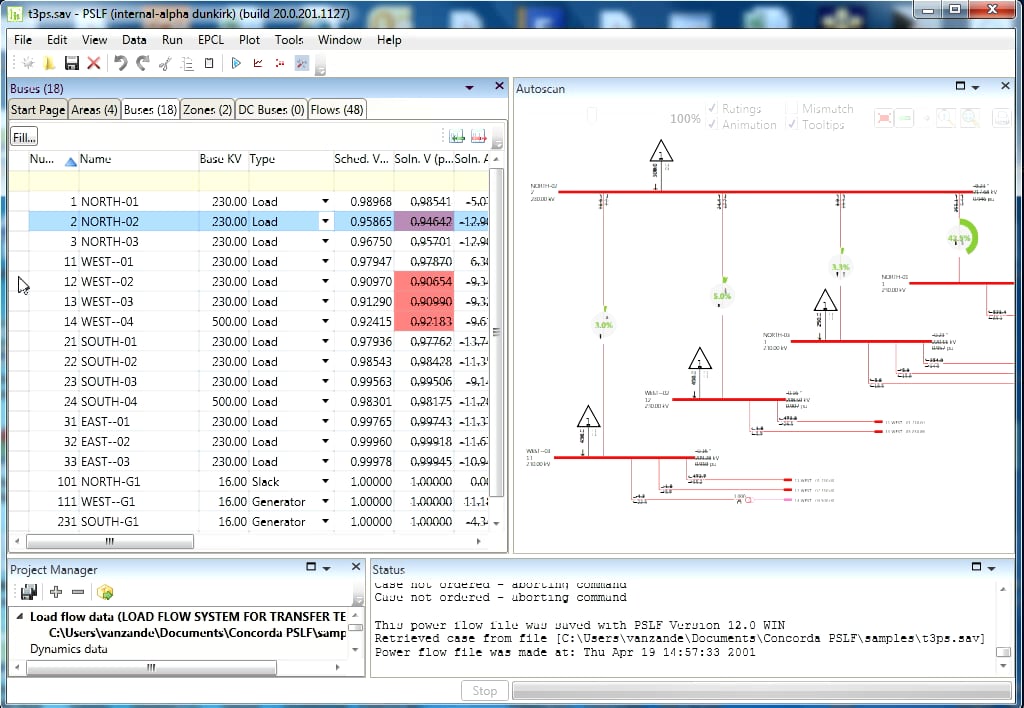This screenshot has height=708, width=1024.
Task: Open a file with the yellow folder icon
Action: [x=50, y=63]
